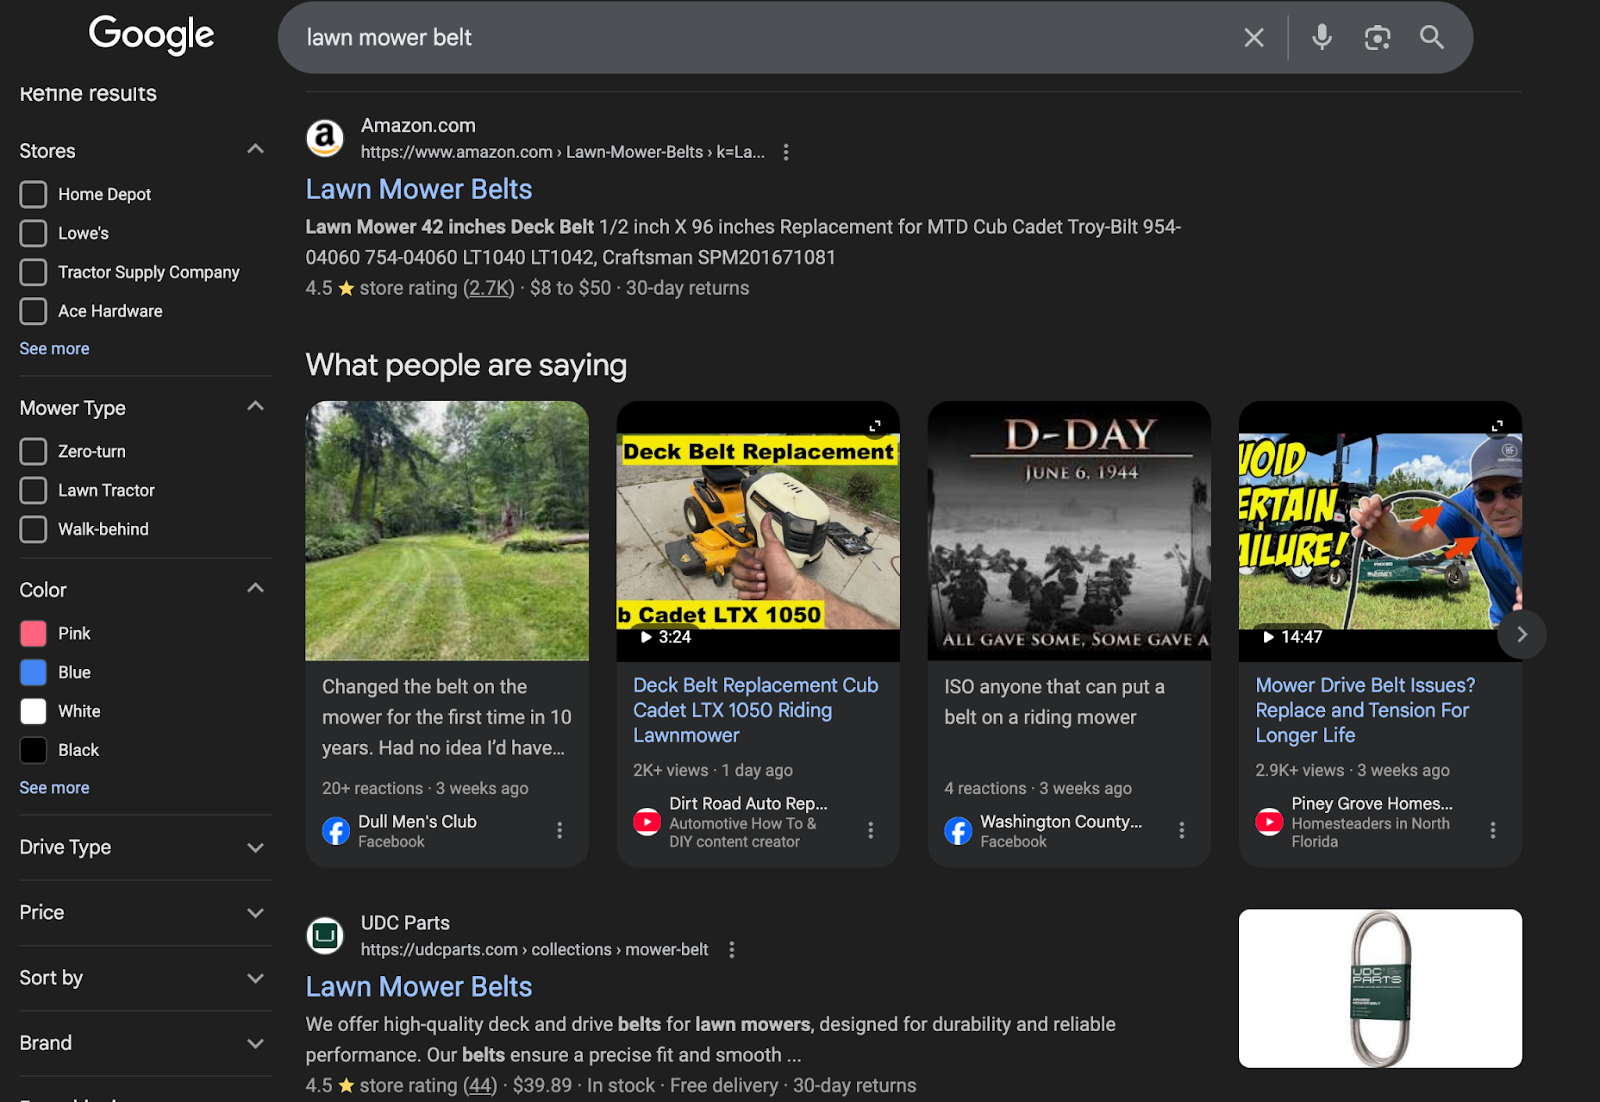Check the Lowe's store filter

click(x=33, y=233)
